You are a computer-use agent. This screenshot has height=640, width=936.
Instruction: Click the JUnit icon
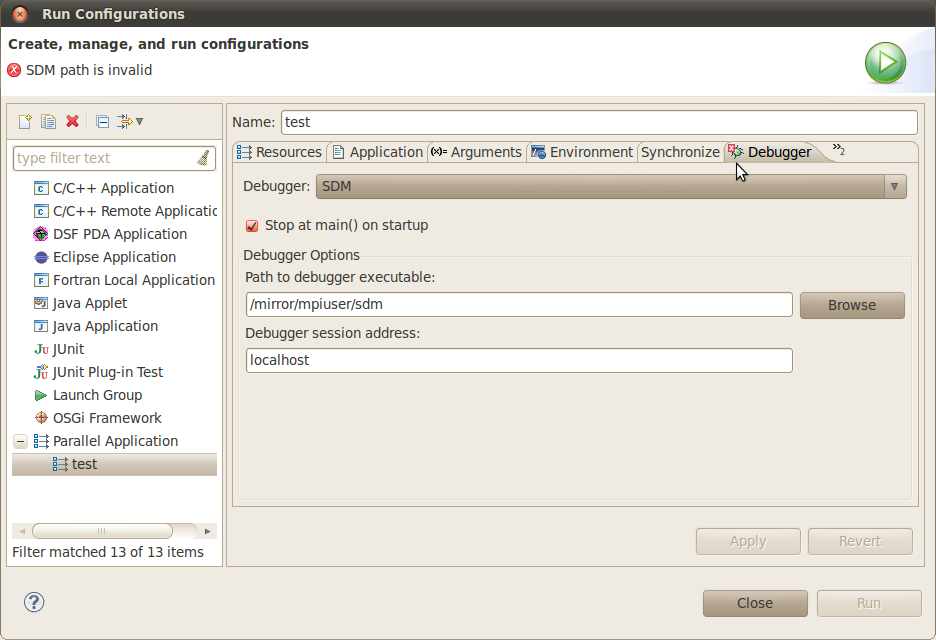click(x=41, y=349)
